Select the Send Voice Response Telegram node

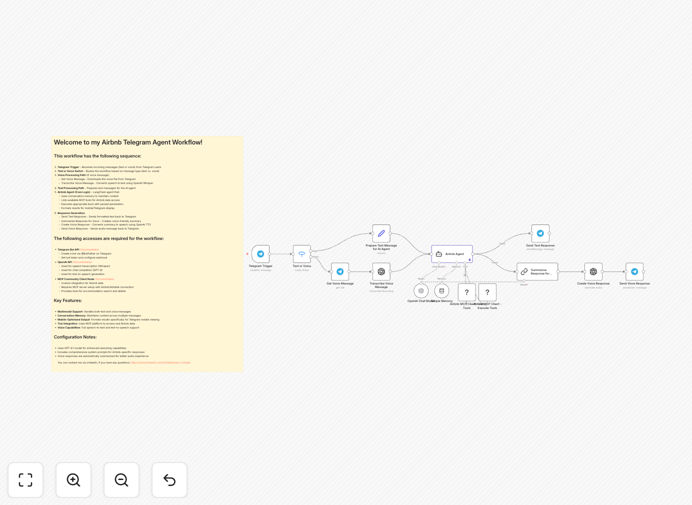(x=634, y=271)
